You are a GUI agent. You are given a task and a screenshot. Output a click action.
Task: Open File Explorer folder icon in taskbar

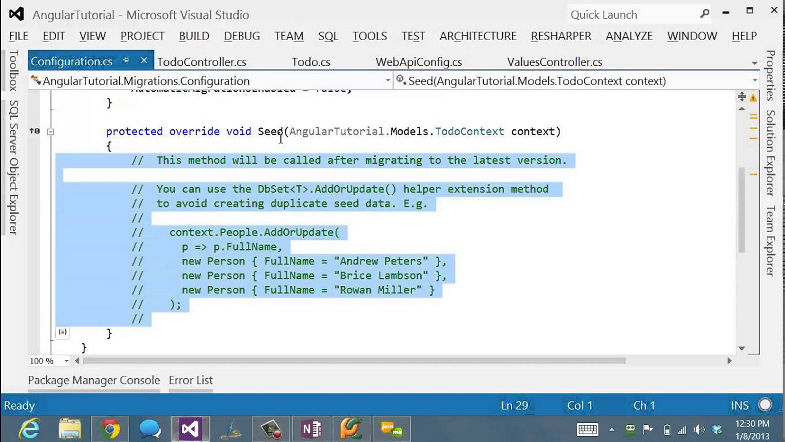click(69, 428)
